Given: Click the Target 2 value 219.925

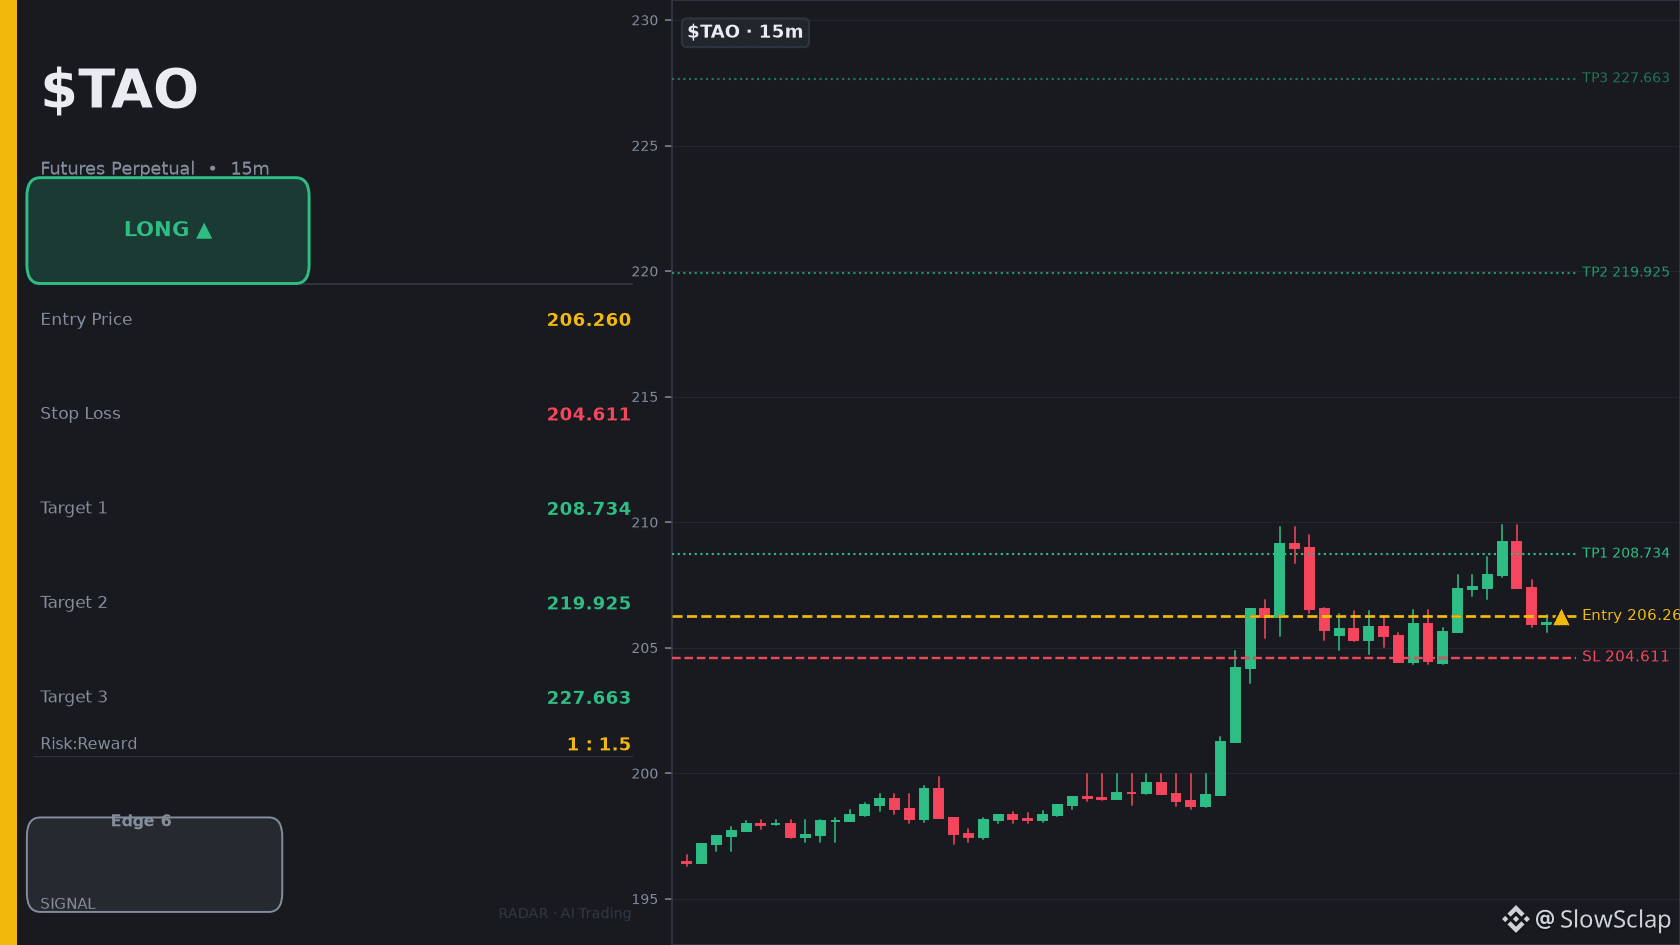Looking at the screenshot, I should point(588,603).
